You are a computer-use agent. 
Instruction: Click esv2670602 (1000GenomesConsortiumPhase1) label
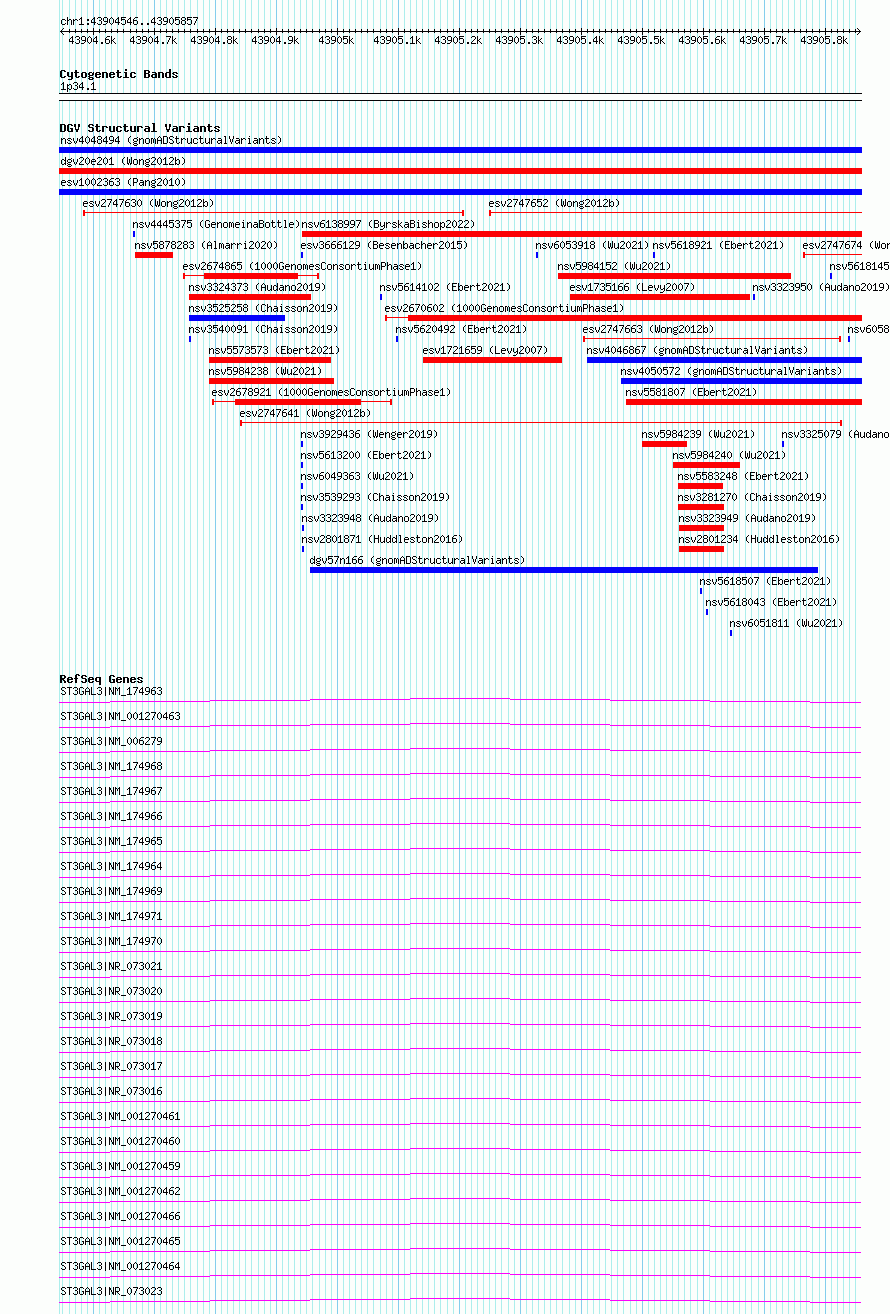504,308
